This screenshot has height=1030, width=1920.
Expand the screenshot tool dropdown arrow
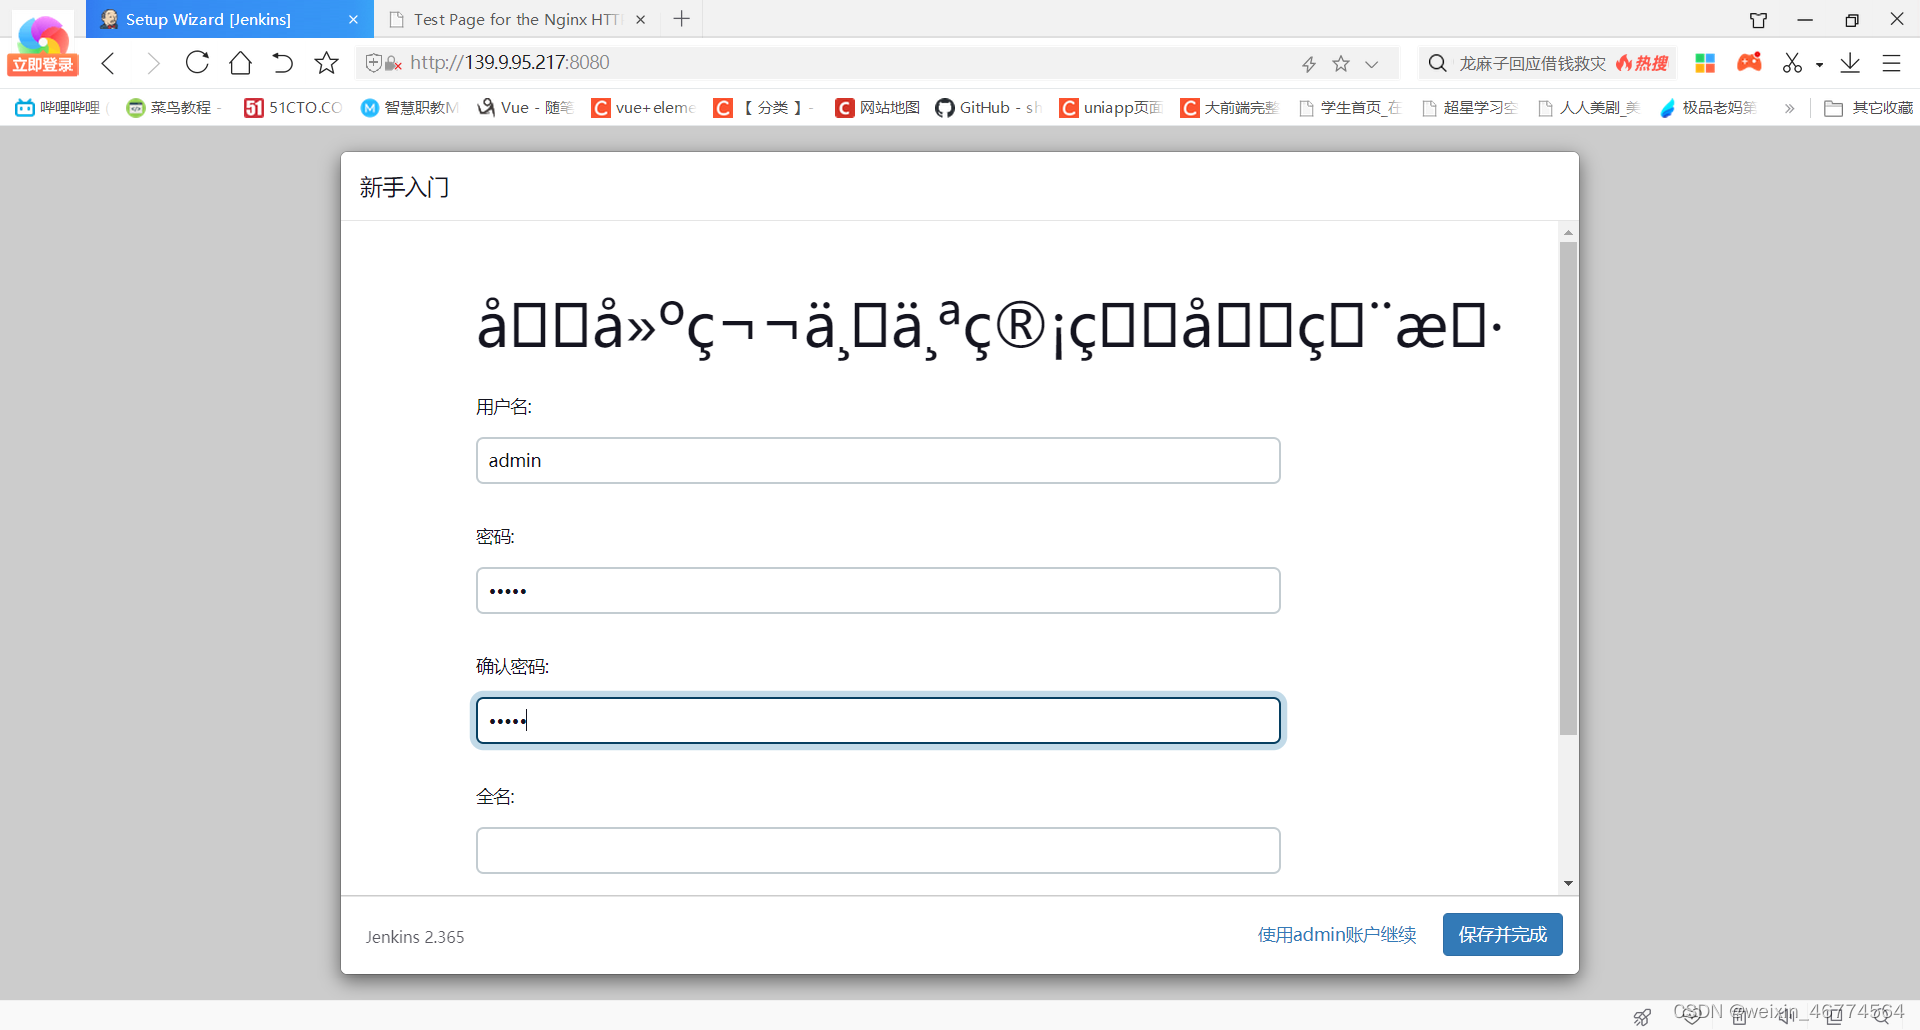point(1819,65)
